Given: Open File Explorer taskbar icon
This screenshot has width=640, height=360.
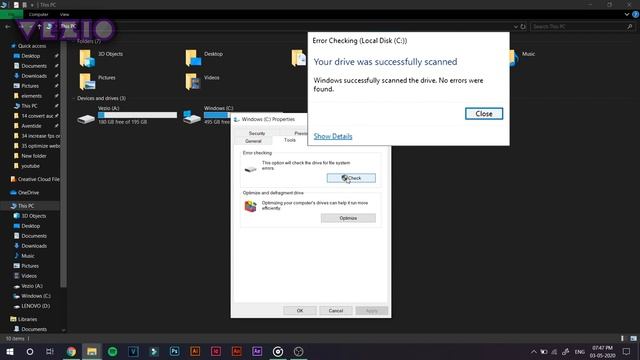Looking at the screenshot, I should click(92, 351).
